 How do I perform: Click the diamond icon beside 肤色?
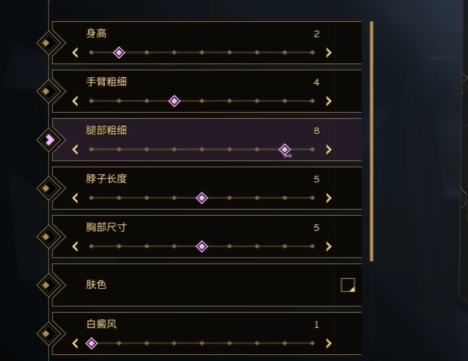(48, 285)
